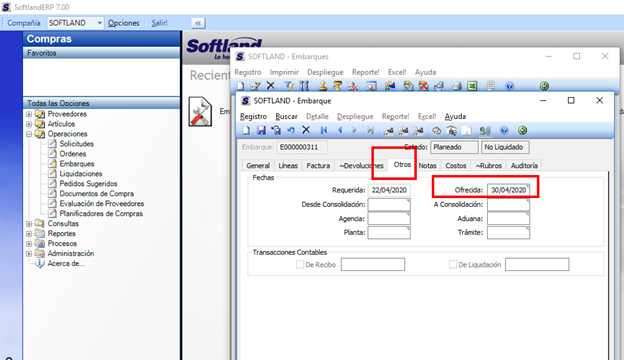Toggle the De Recibo checkbox
The height and width of the screenshot is (360, 624).
pos(300,265)
